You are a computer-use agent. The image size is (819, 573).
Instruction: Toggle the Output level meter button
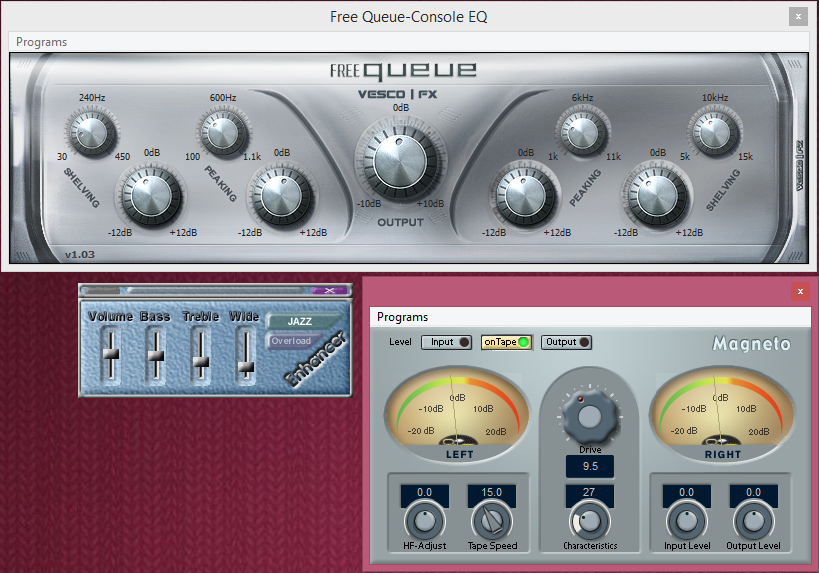[x=566, y=342]
